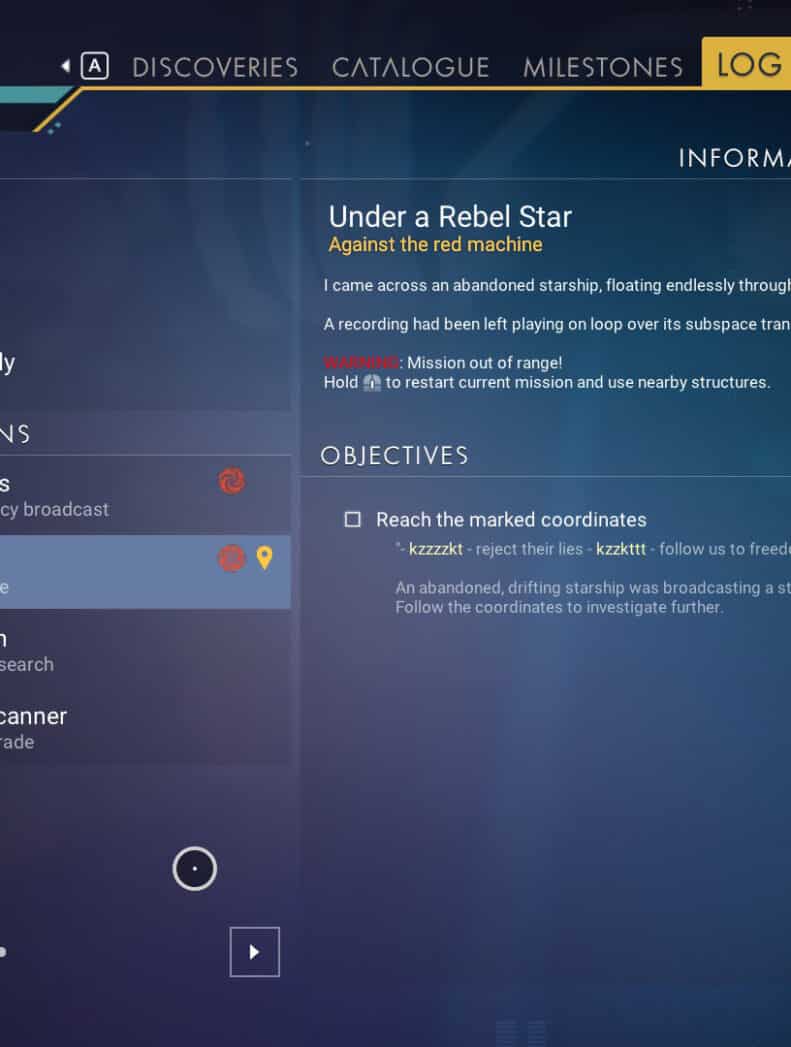This screenshot has width=791, height=1047.
Task: Select the mission ending in 'search'
Action: (x=100, y=650)
